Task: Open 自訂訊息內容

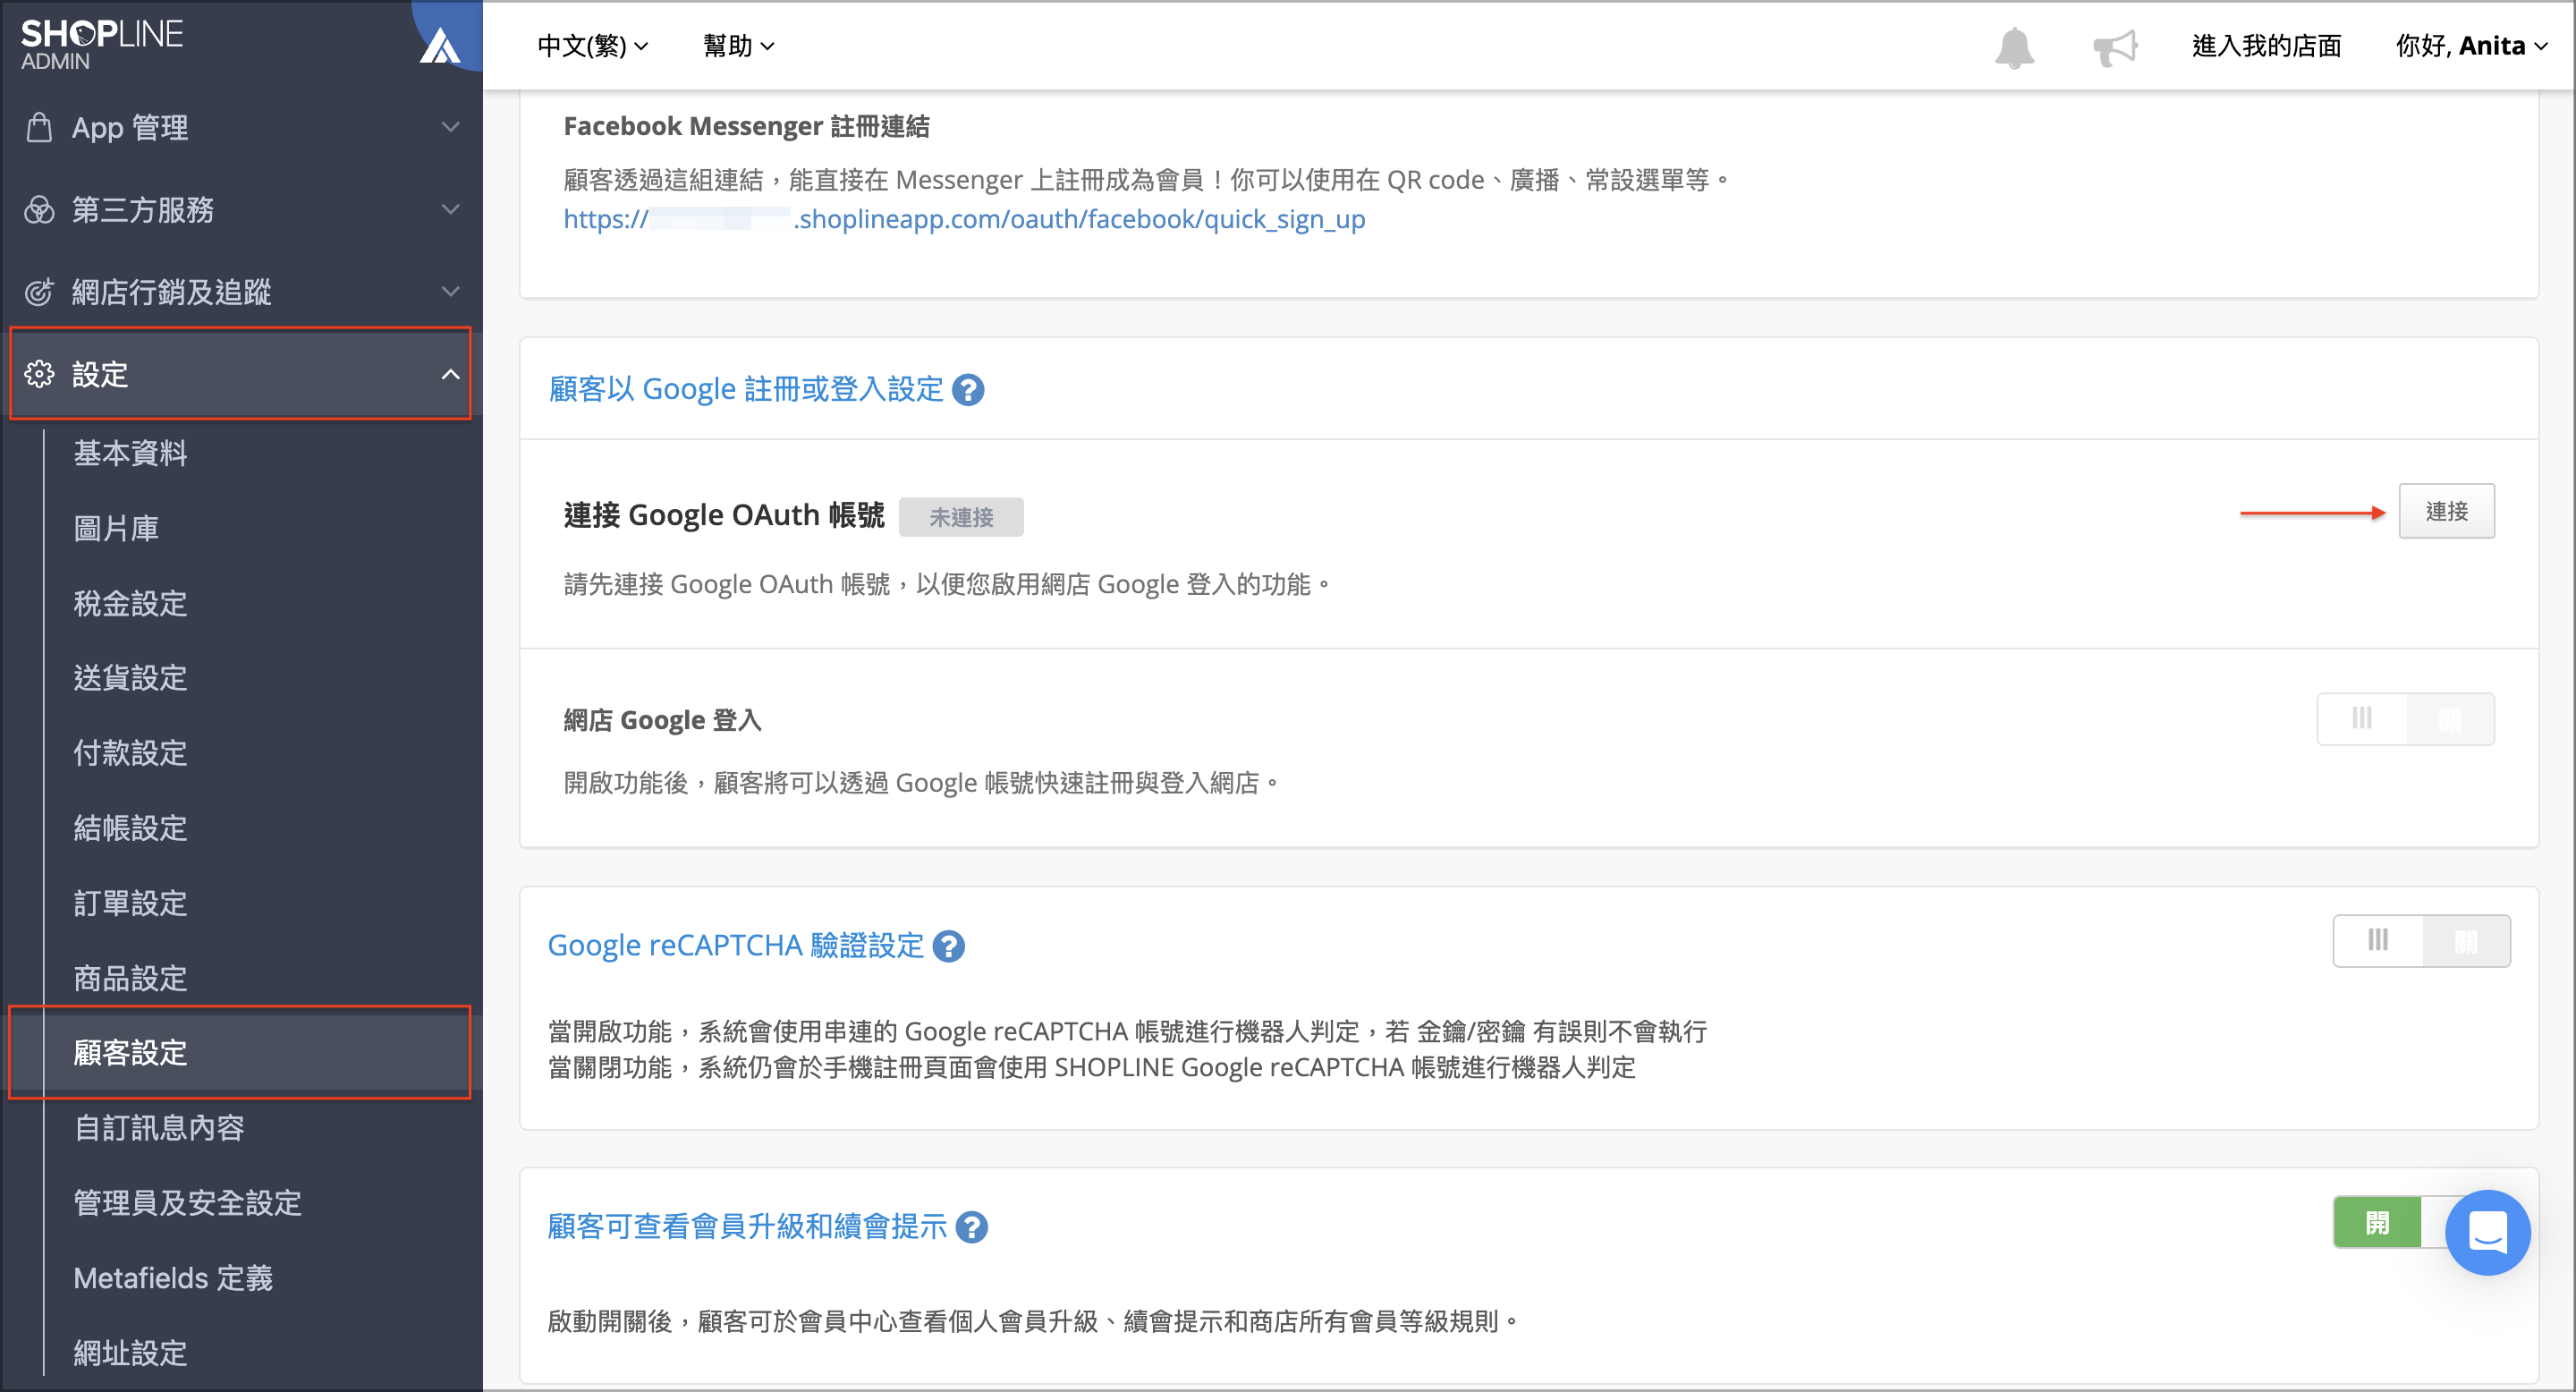Action: [159, 1128]
